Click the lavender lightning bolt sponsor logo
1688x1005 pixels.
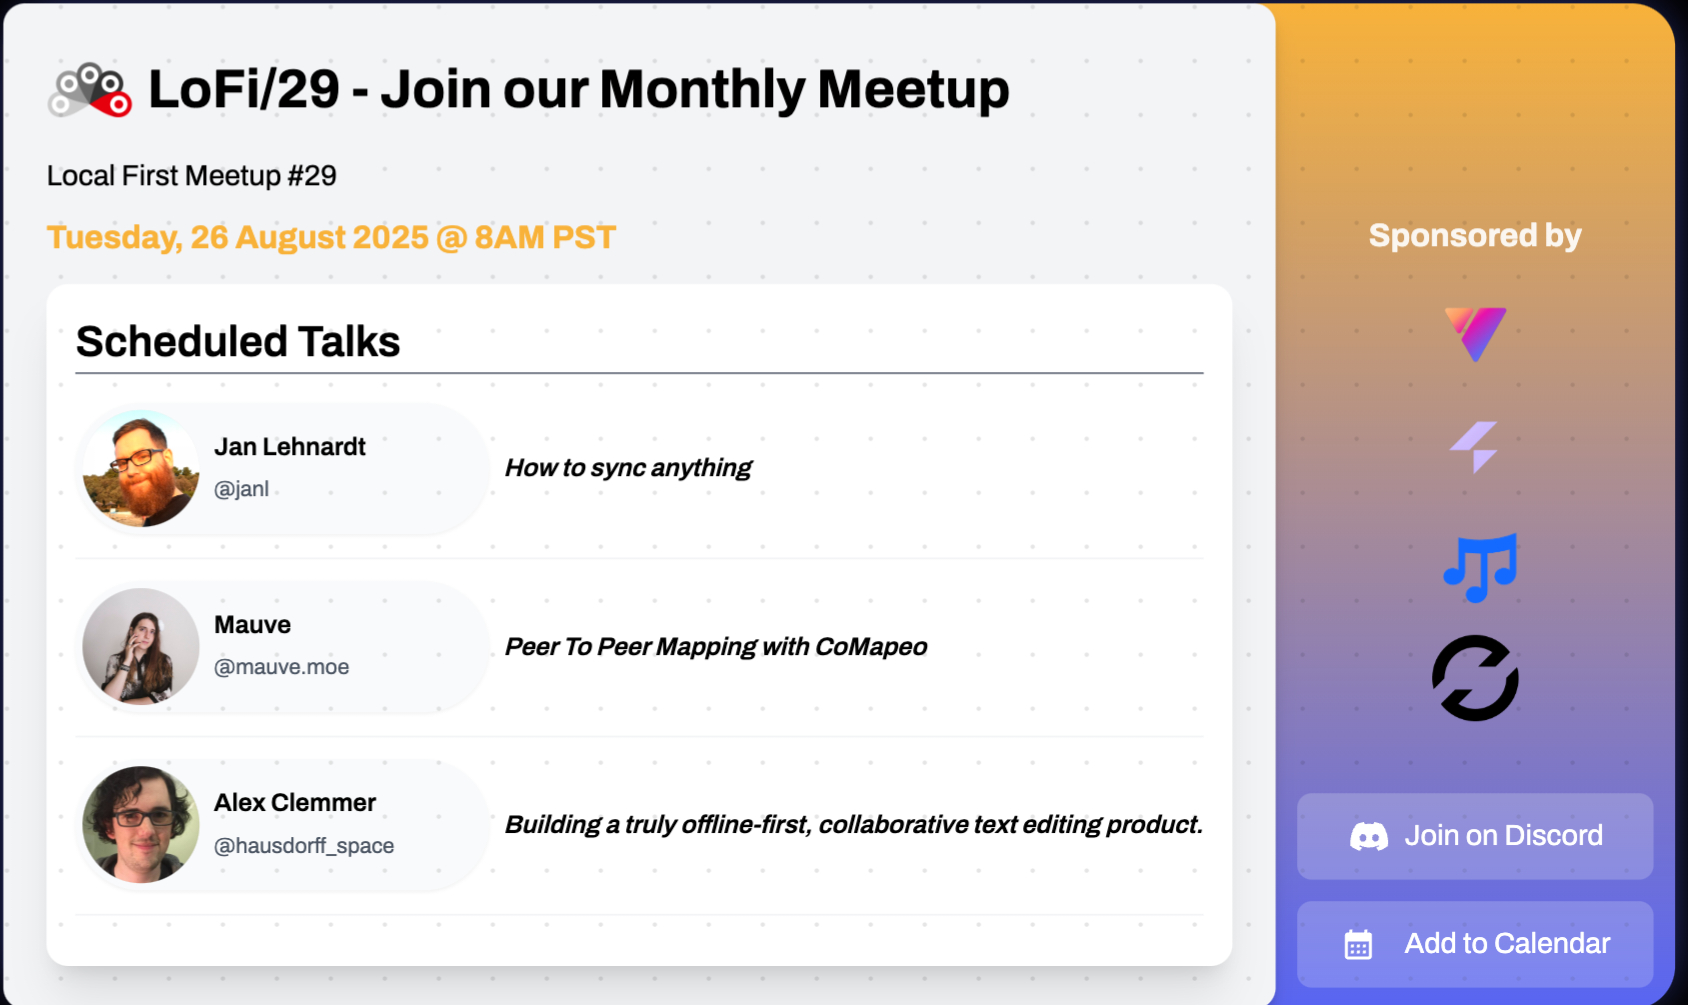pyautogui.click(x=1475, y=446)
